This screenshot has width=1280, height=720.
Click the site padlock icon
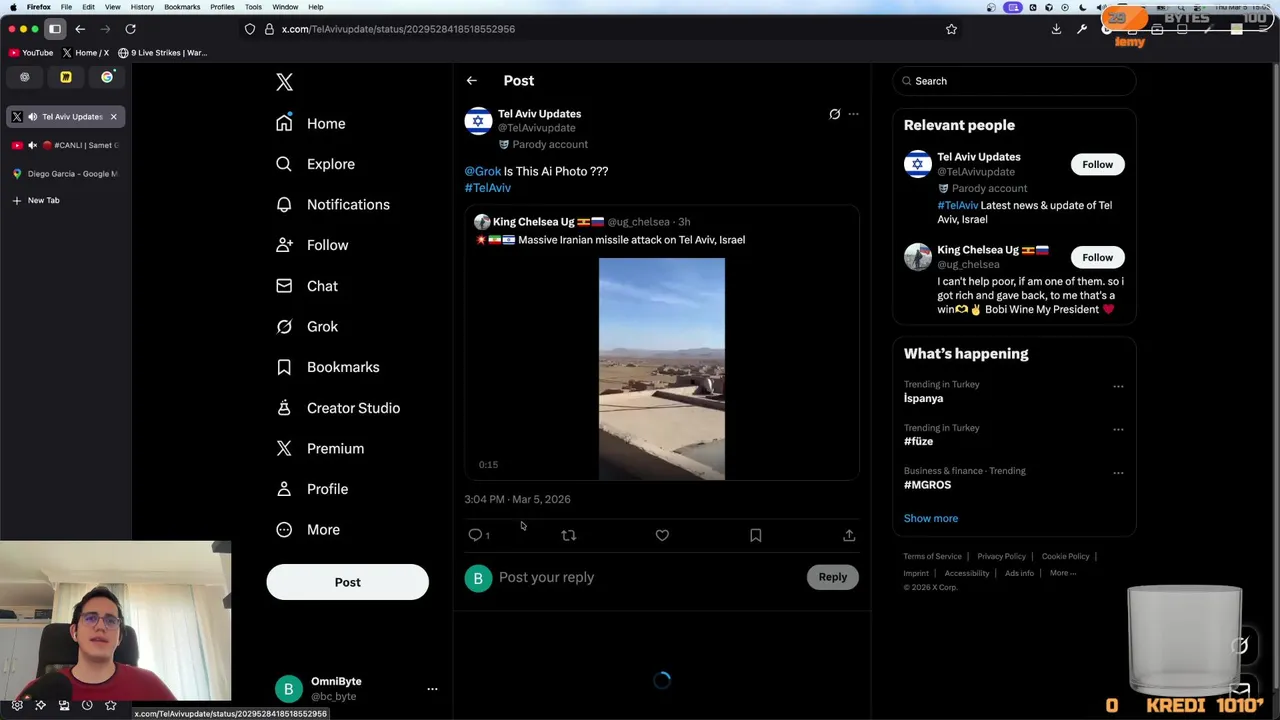pos(269,29)
